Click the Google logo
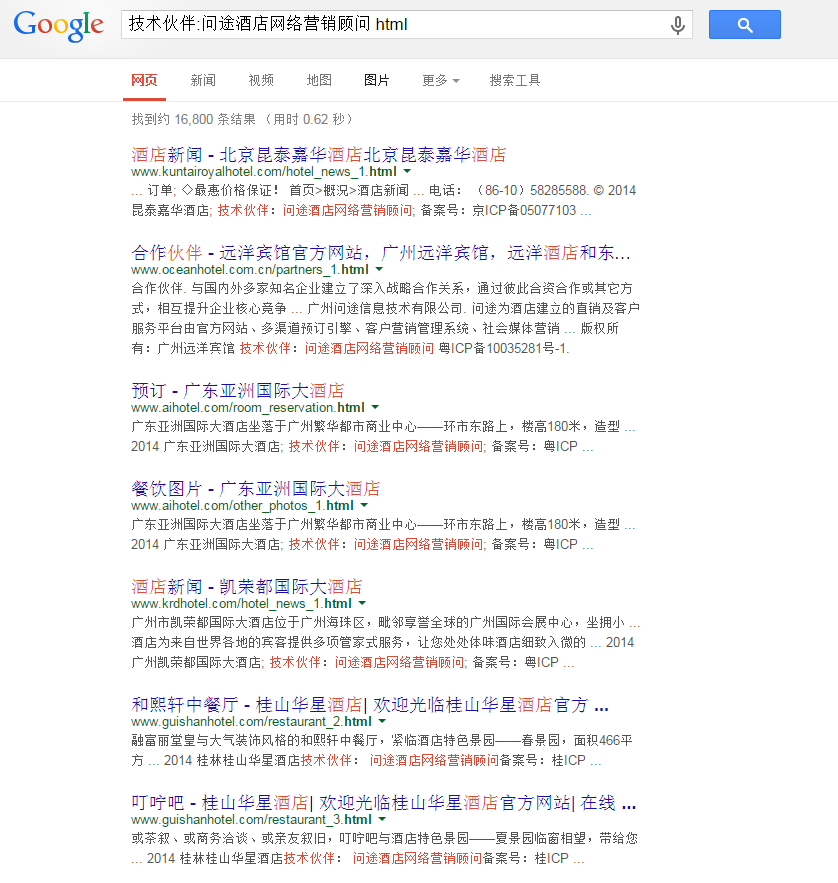This screenshot has height=883, width=838. pos(59,25)
